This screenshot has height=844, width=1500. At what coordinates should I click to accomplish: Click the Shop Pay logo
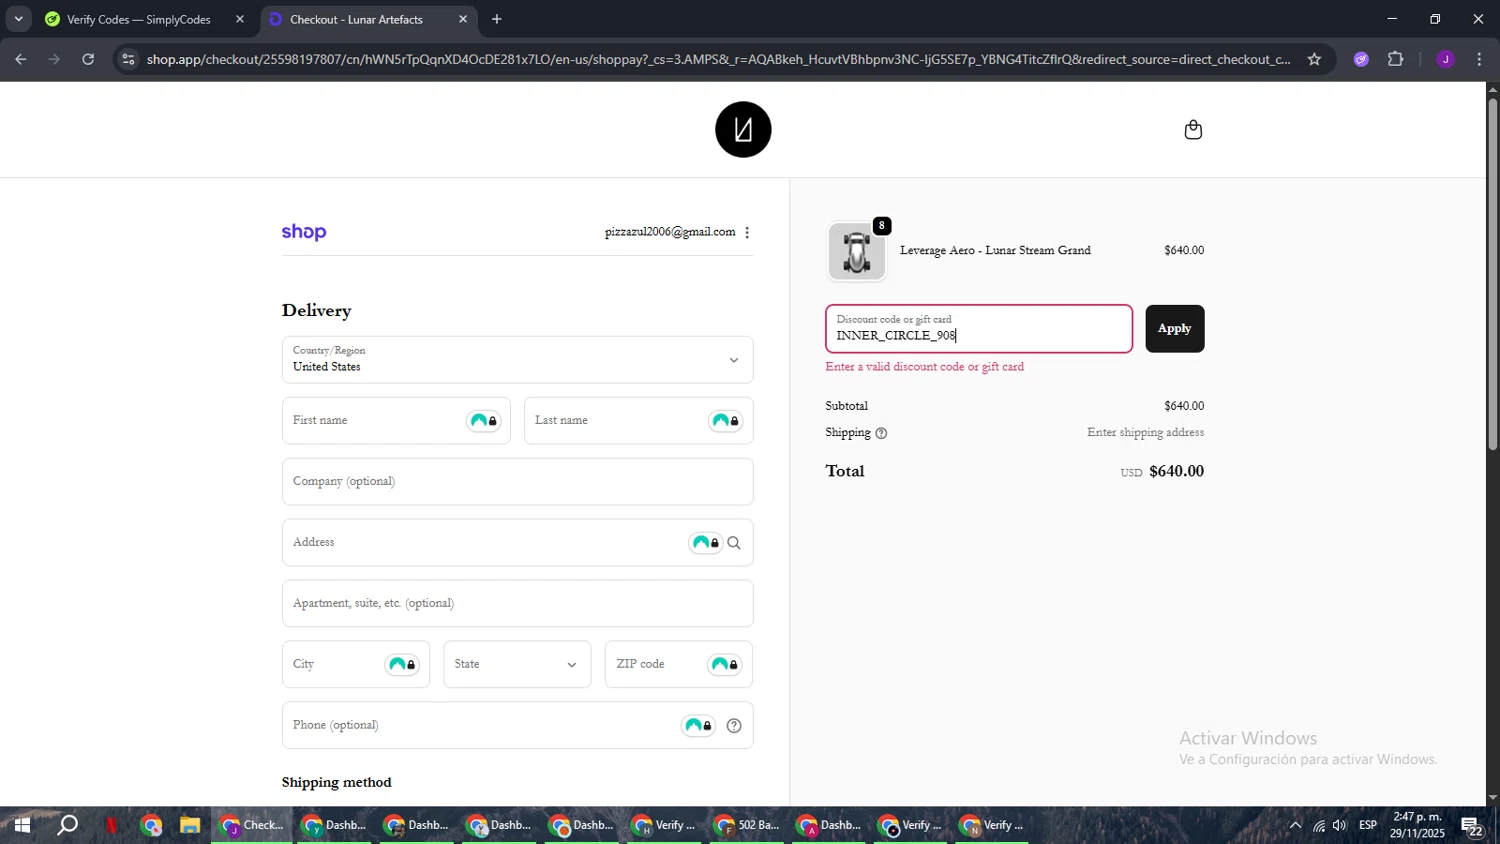[304, 232]
